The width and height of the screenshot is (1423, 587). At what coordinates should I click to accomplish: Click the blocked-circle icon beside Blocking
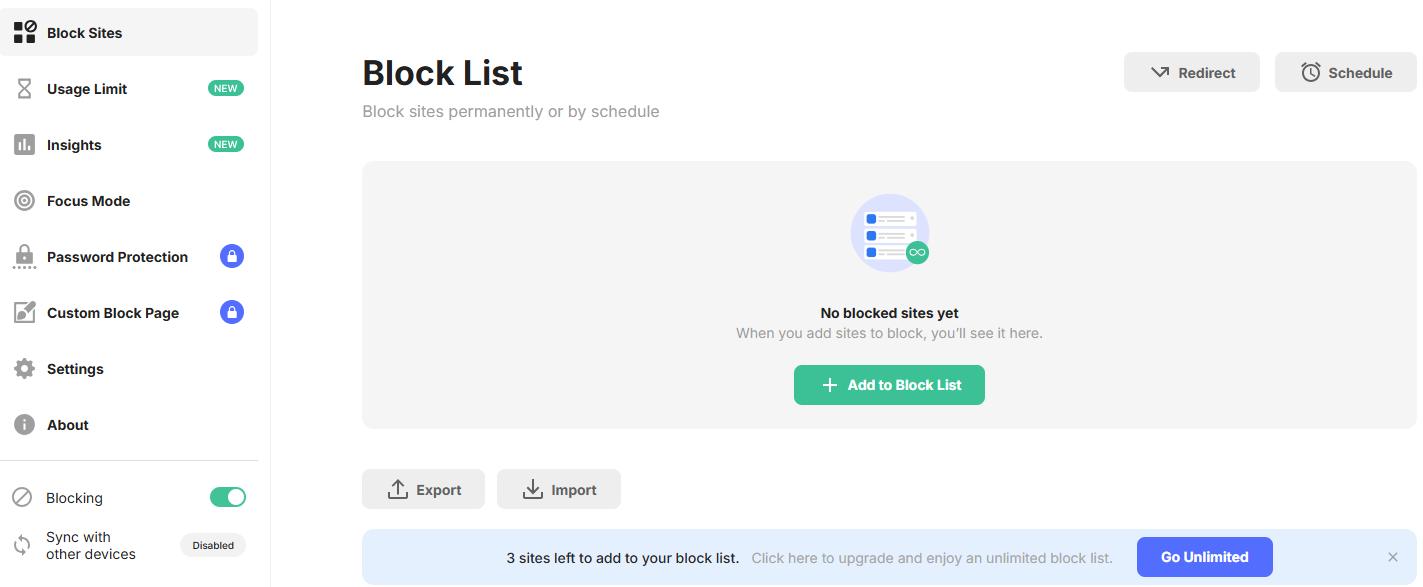pyautogui.click(x=24, y=497)
